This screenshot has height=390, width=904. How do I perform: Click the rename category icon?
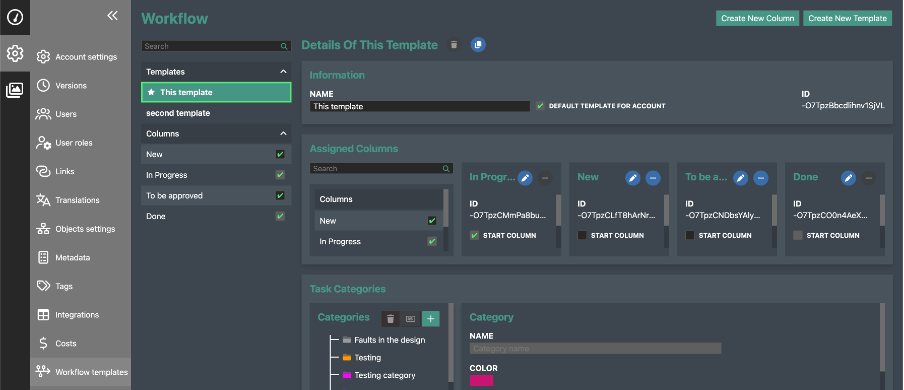(x=410, y=318)
